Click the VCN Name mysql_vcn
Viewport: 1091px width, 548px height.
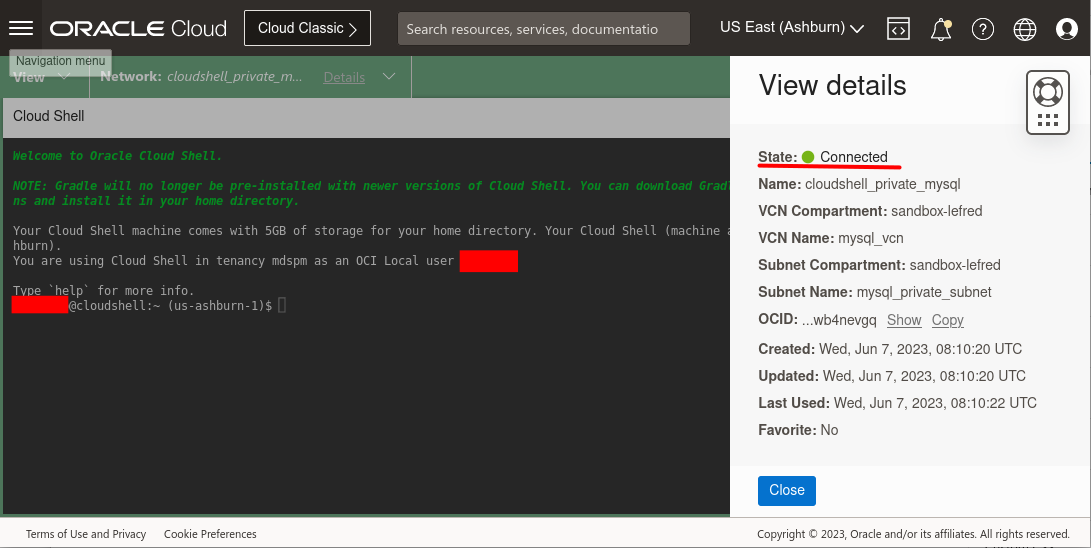click(x=870, y=238)
